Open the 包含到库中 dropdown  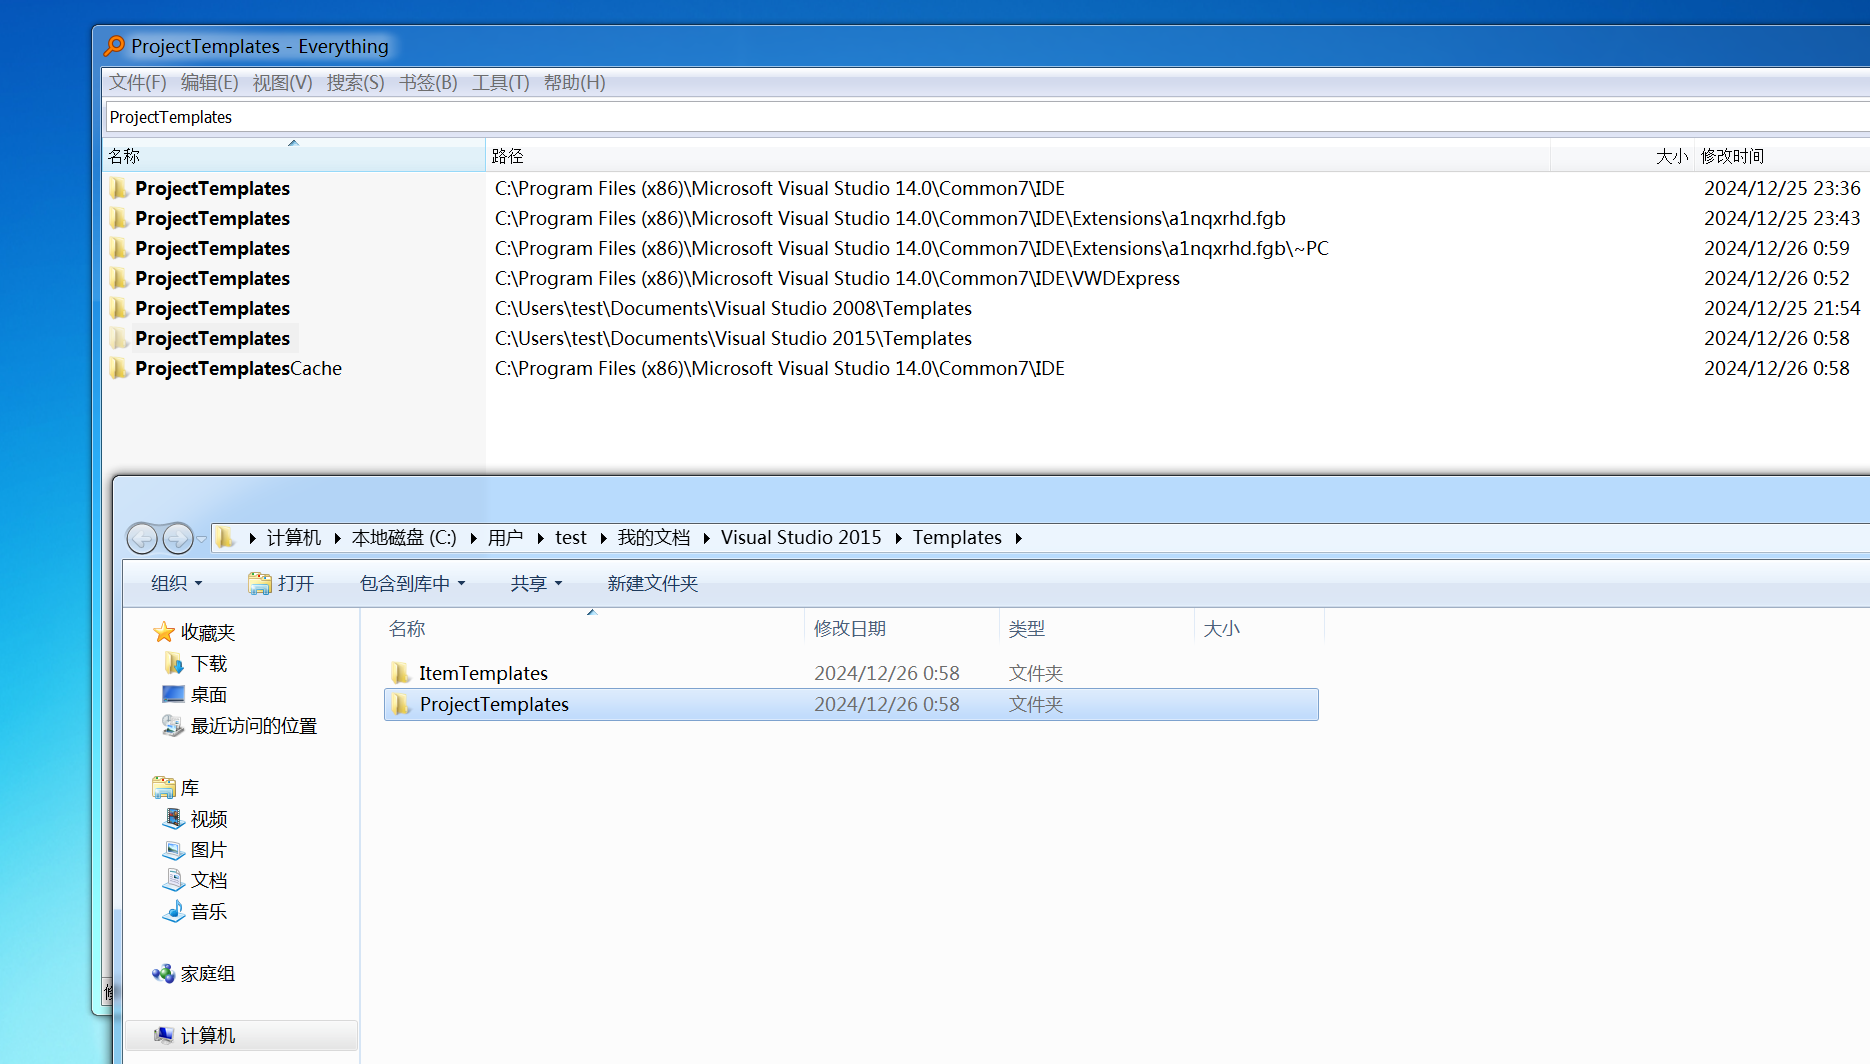[413, 583]
